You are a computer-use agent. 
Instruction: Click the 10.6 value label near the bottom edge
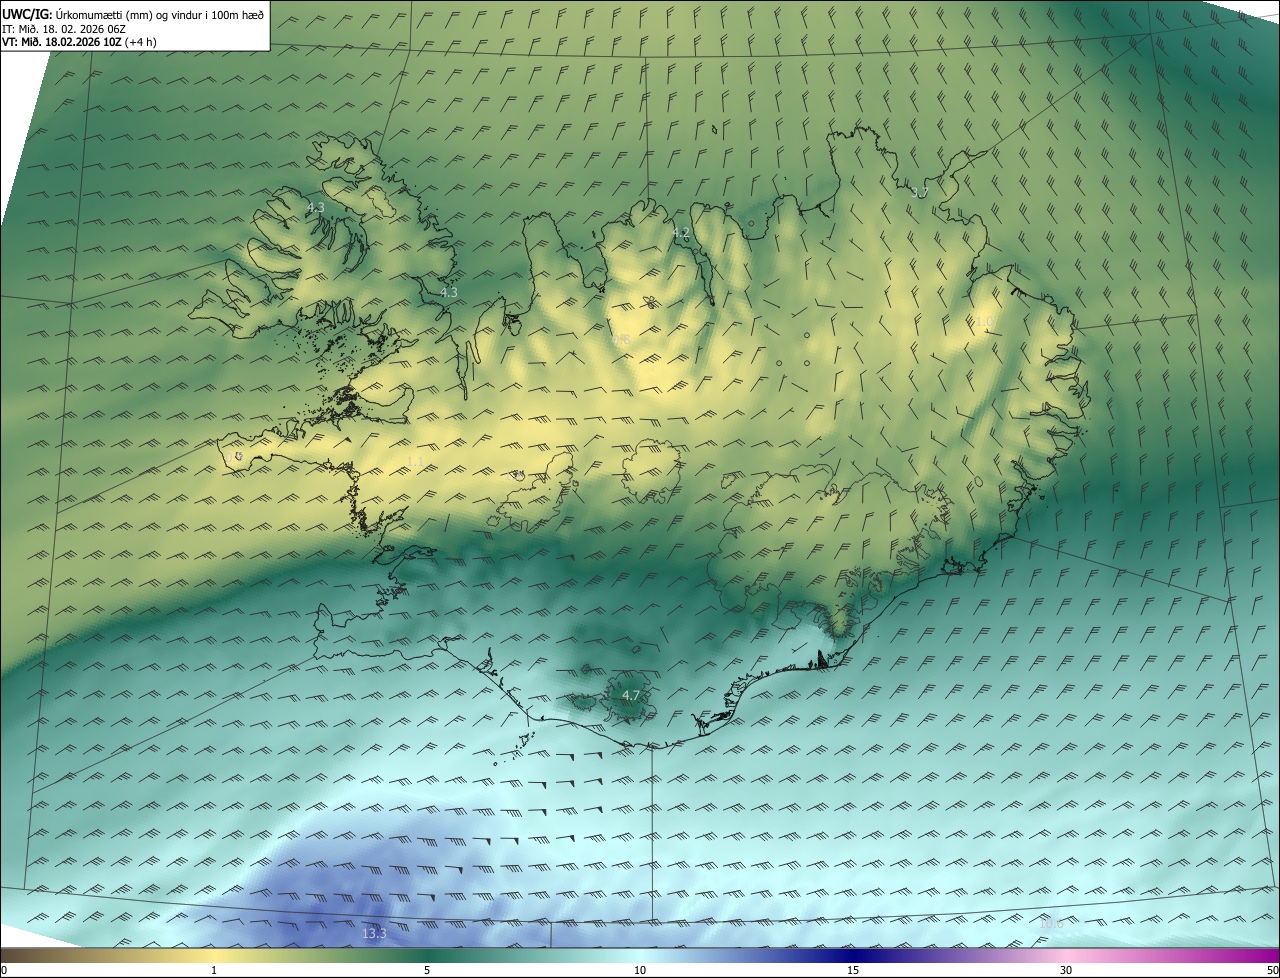(x=1052, y=923)
